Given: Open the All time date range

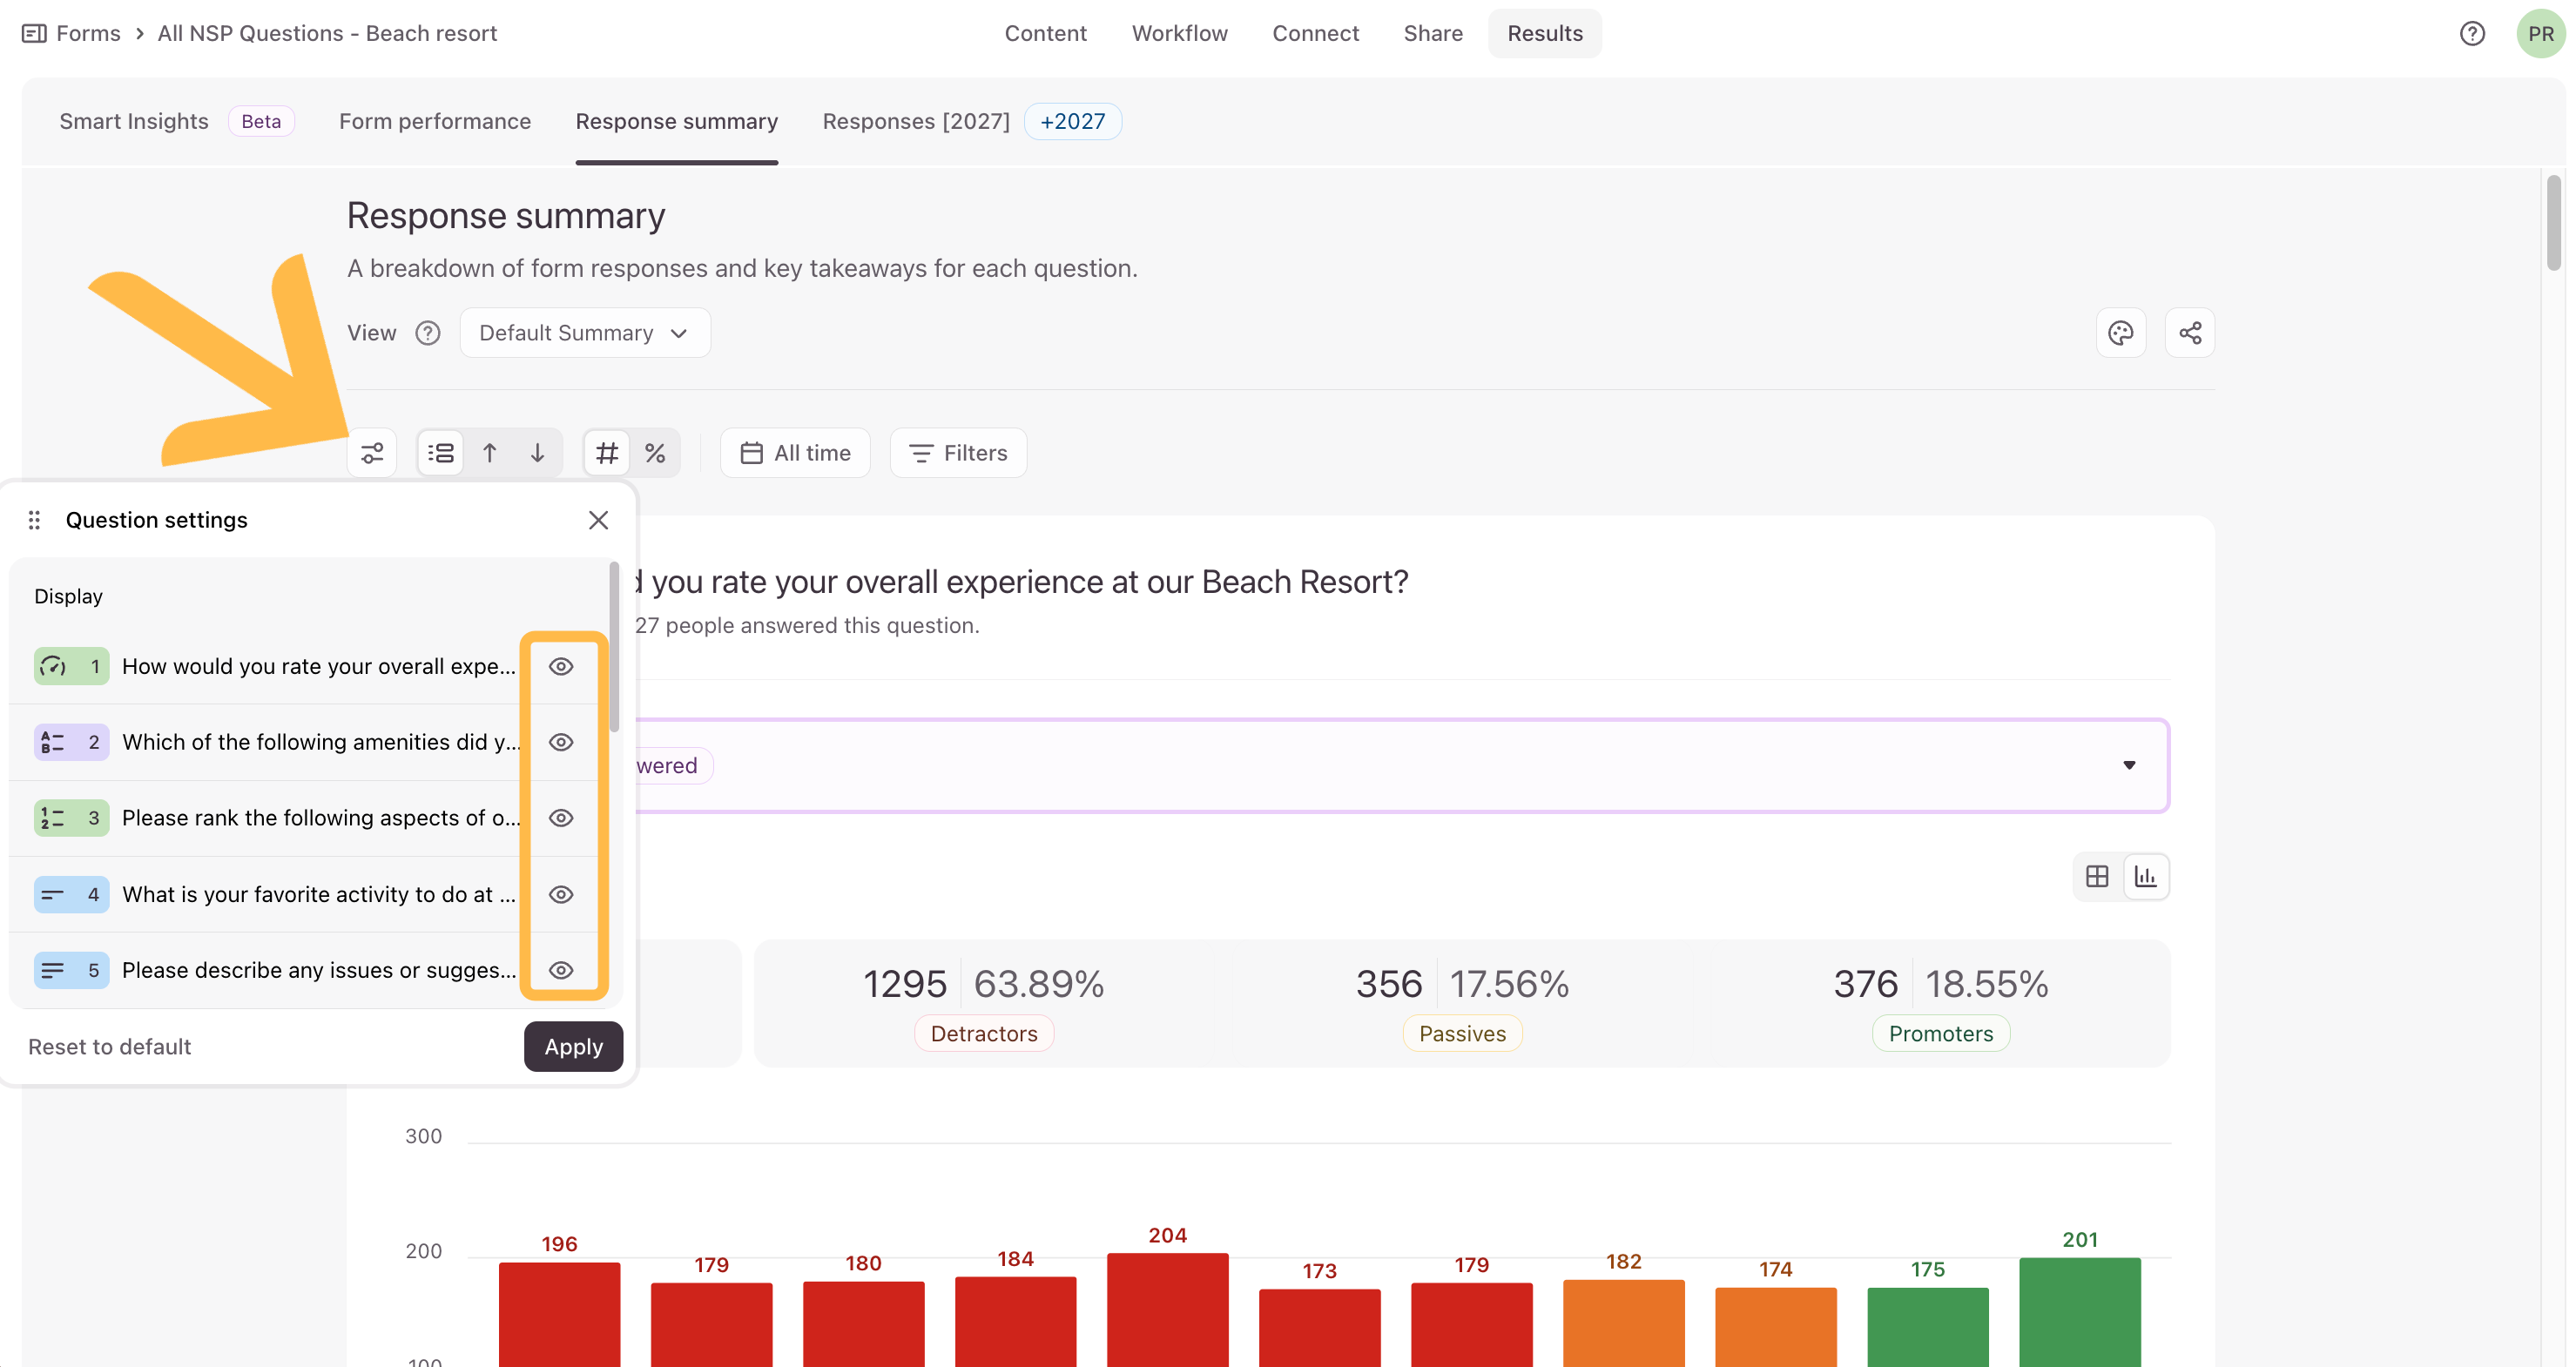Looking at the screenshot, I should pos(795,453).
